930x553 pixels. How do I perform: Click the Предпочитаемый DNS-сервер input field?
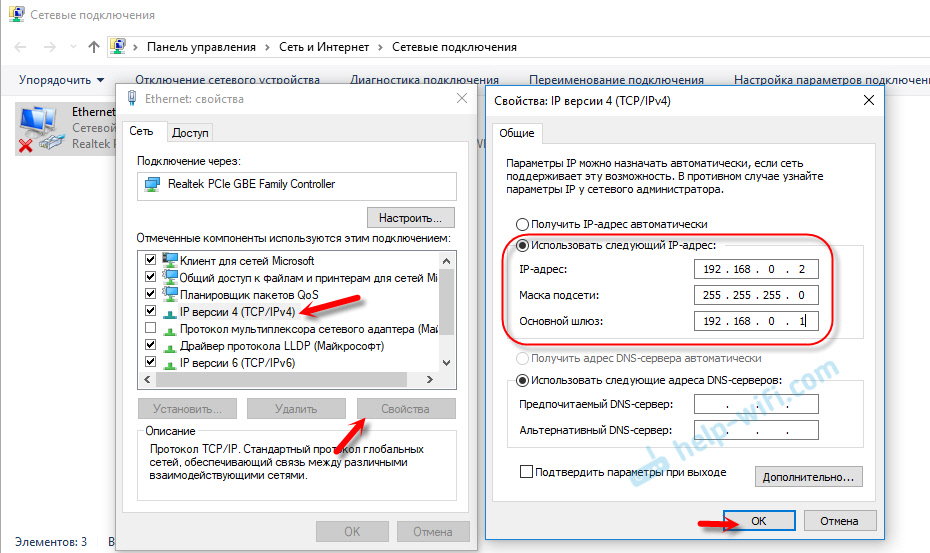coord(754,405)
